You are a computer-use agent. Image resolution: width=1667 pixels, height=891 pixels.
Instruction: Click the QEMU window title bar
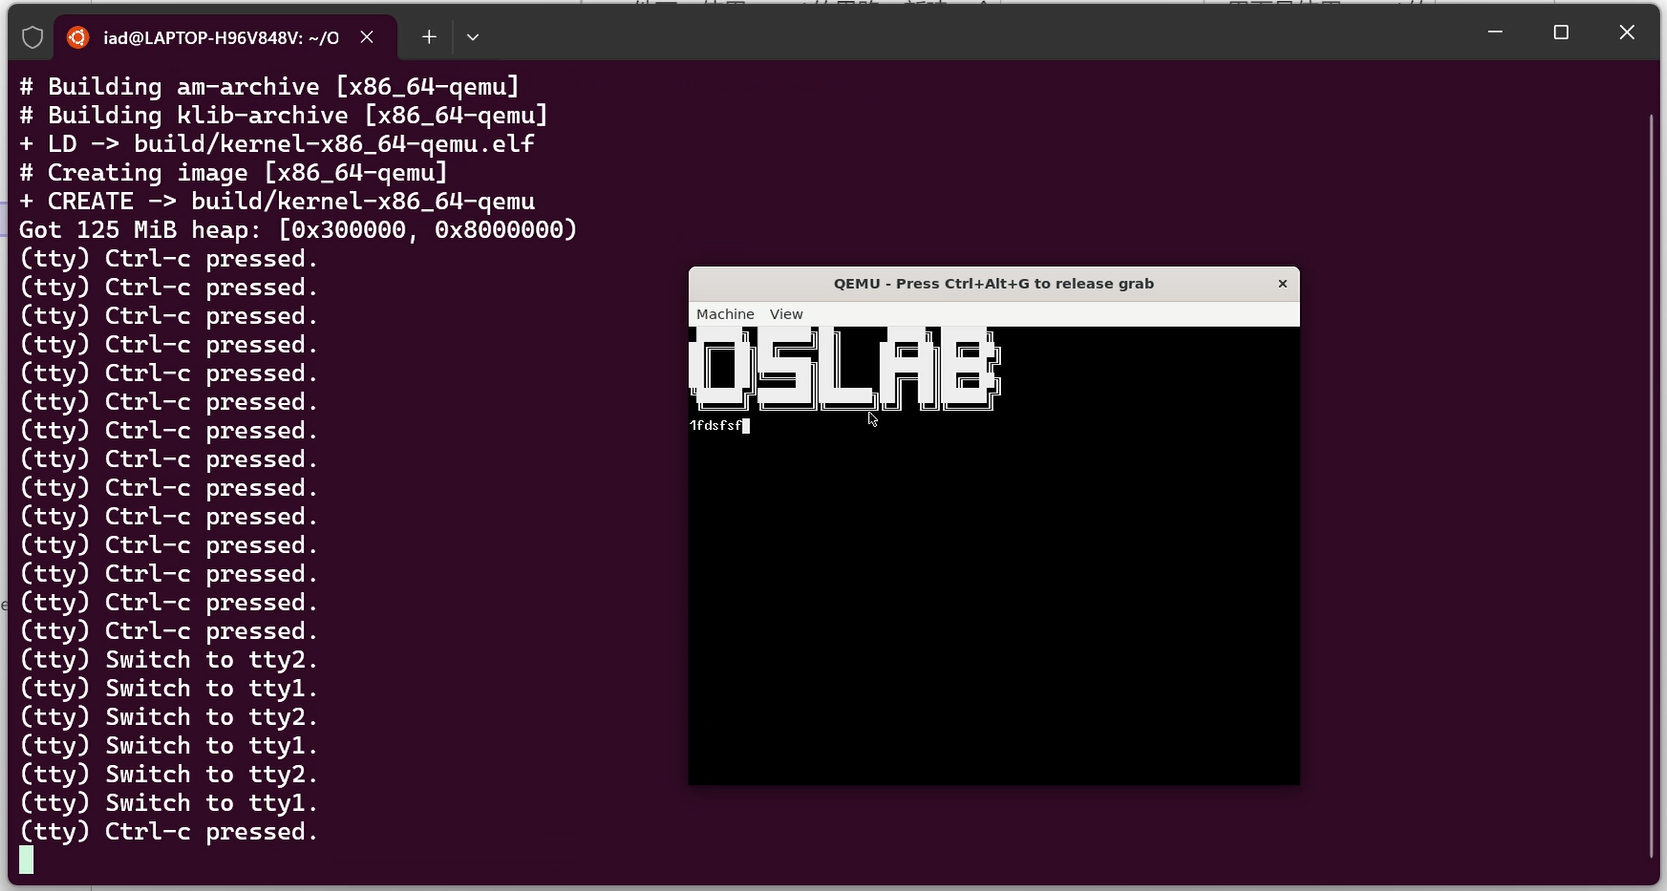993,284
